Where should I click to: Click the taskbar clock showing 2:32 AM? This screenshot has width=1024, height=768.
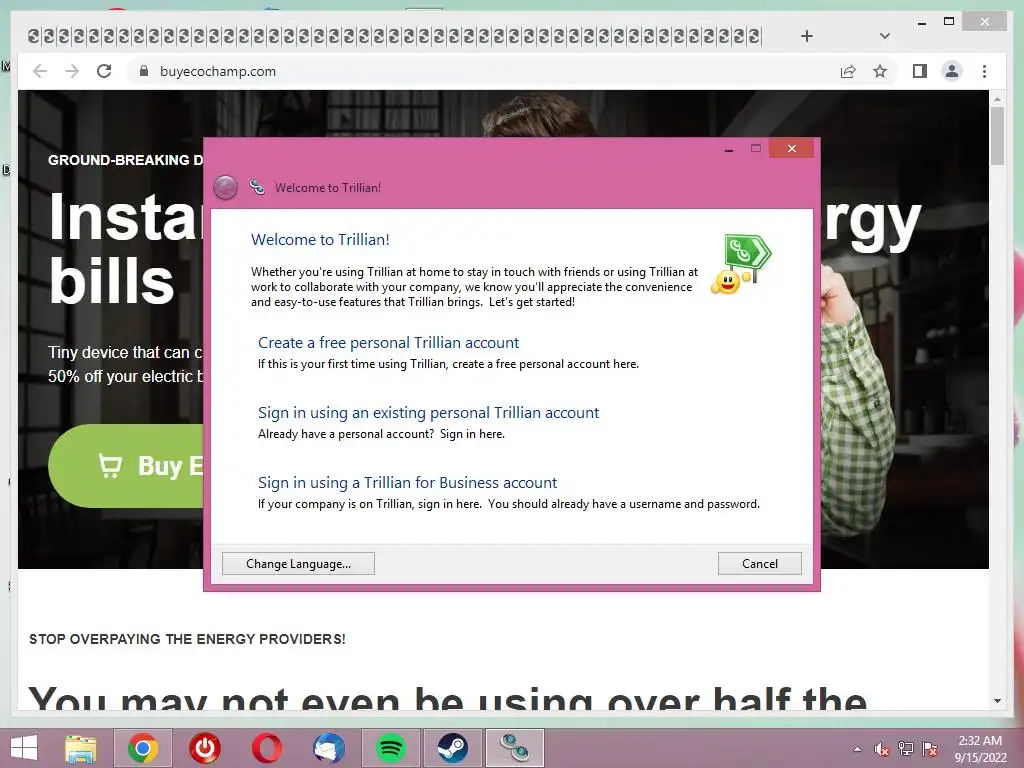980,749
